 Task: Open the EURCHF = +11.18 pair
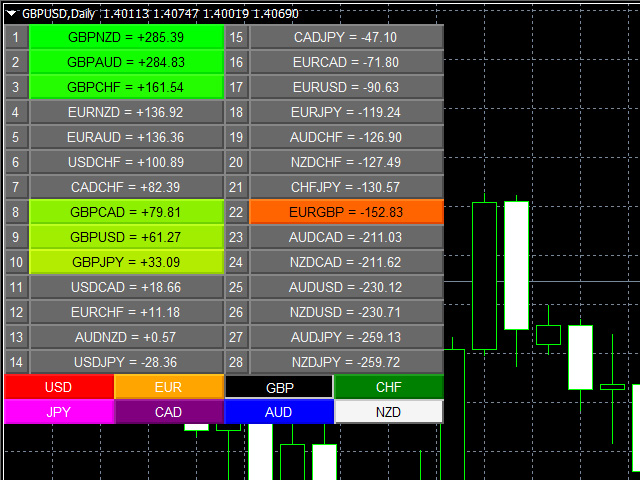tap(127, 312)
